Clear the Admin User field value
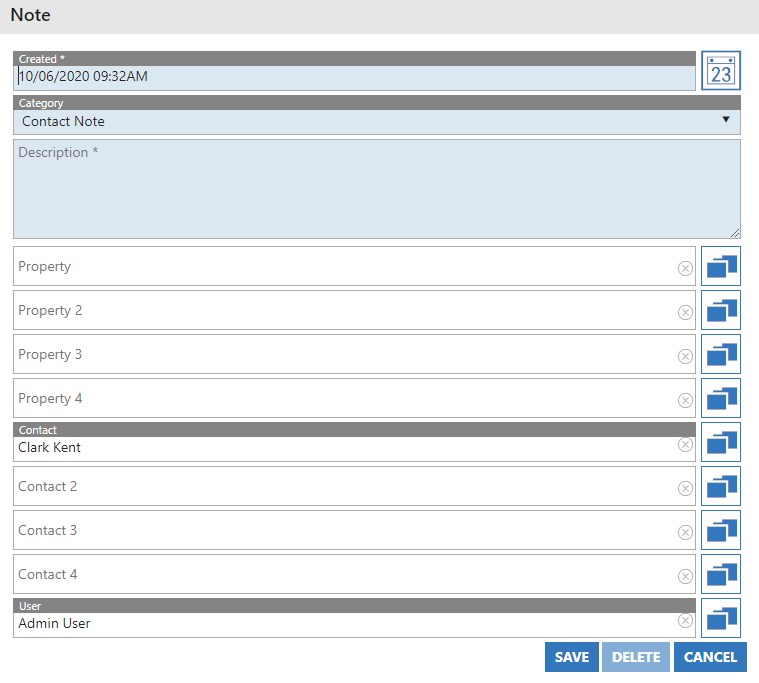This screenshot has height=683, width=759. (685, 620)
